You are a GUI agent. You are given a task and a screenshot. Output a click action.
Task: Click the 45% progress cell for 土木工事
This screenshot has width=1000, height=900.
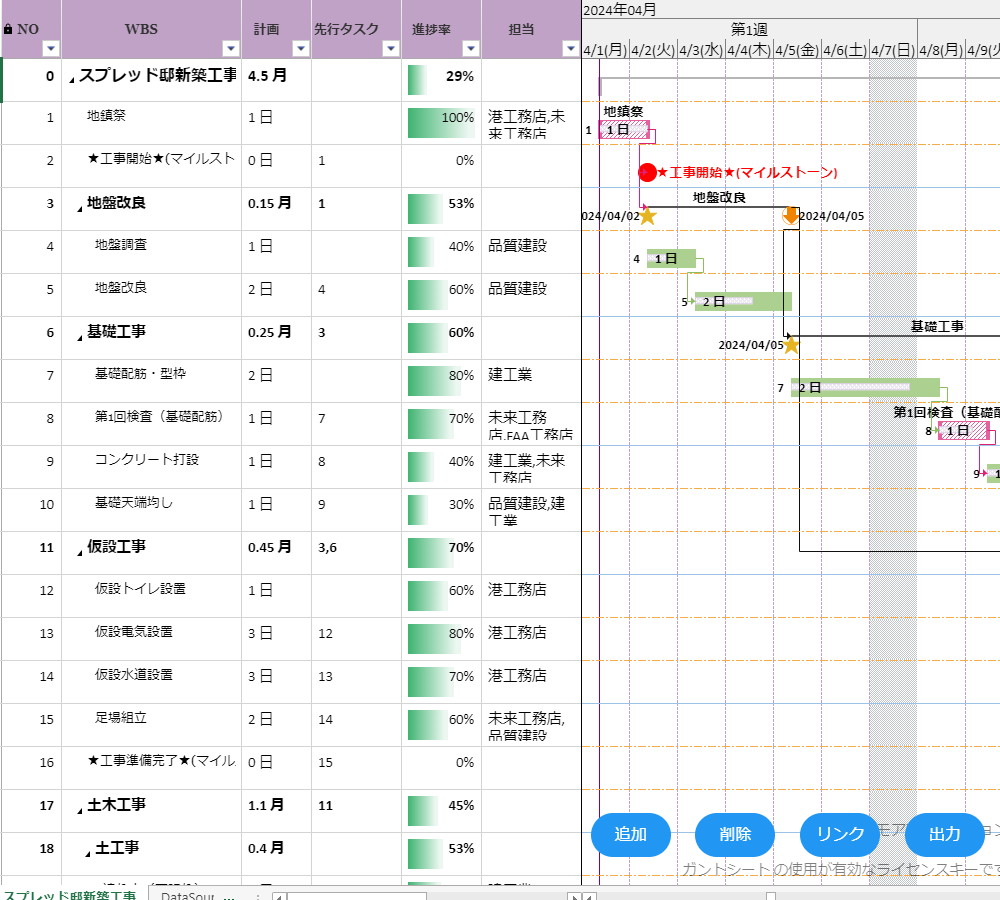tap(441, 811)
